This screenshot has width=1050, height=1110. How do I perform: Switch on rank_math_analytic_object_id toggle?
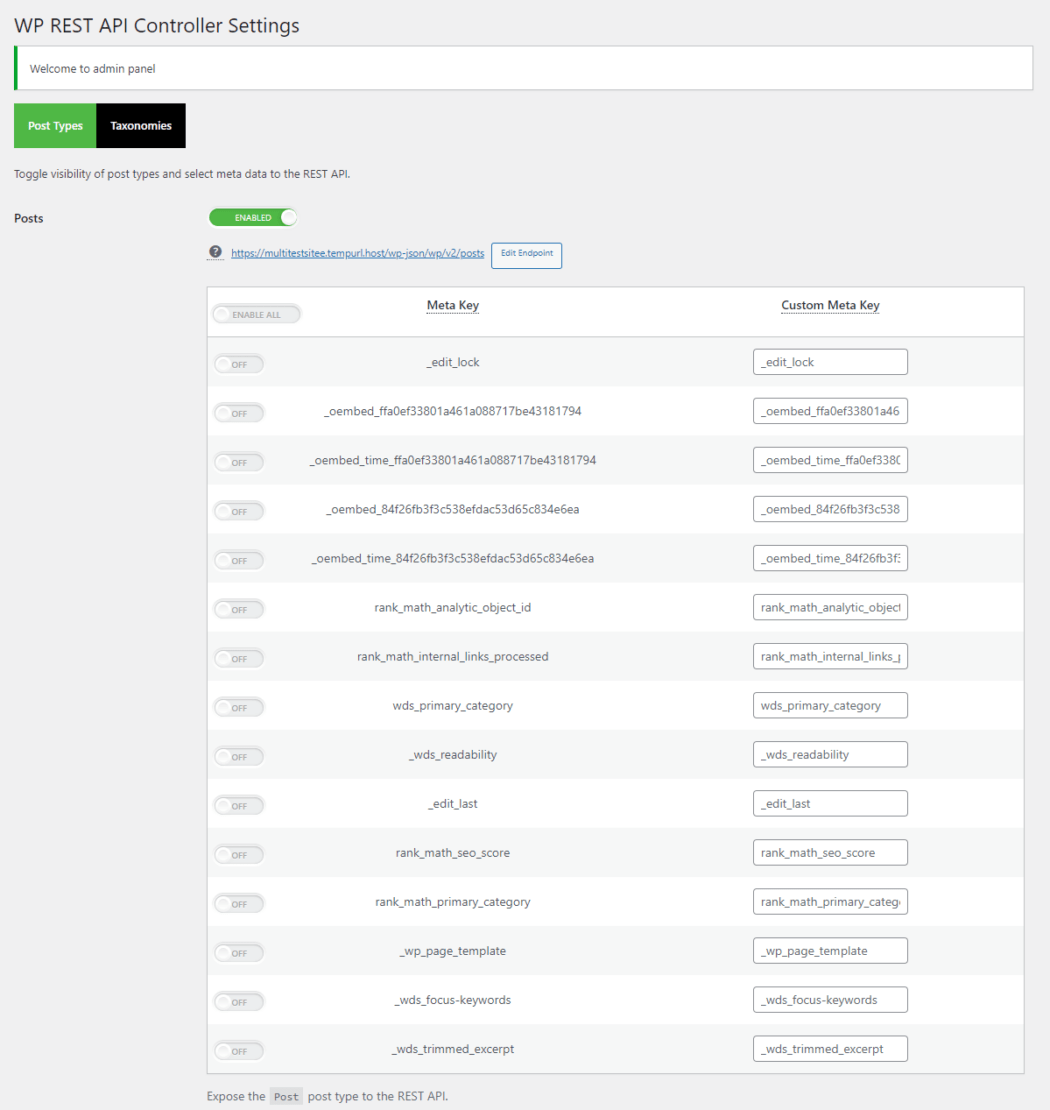tap(239, 610)
